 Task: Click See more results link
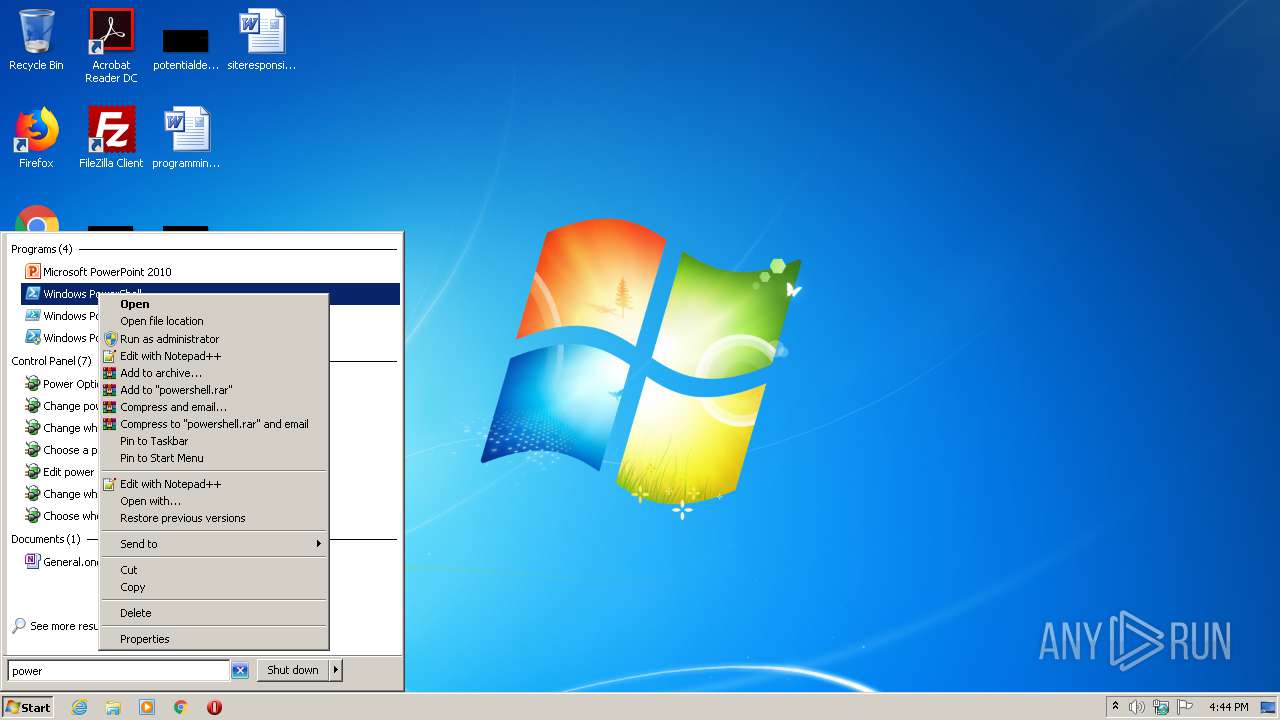pyautogui.click(x=55, y=626)
